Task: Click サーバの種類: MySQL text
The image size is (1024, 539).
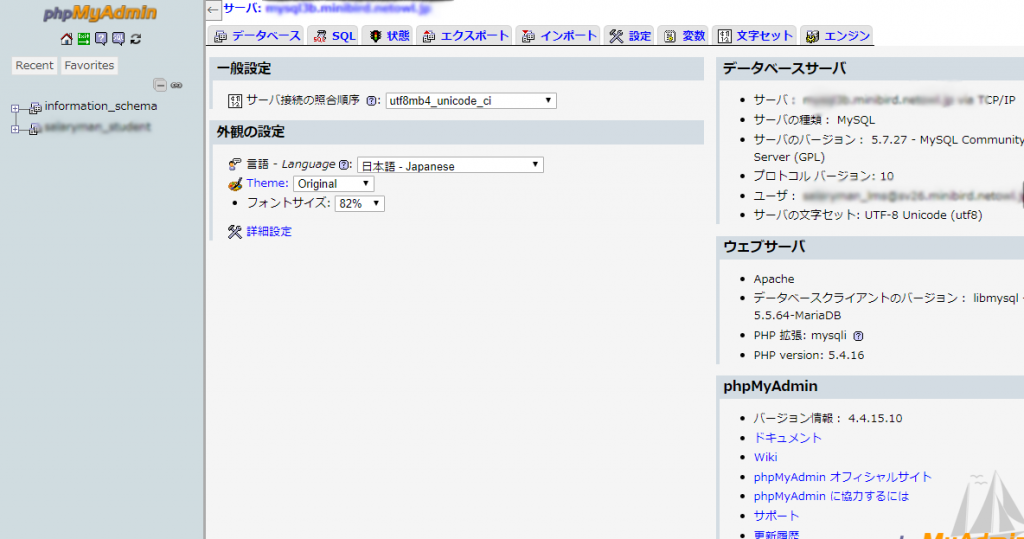Action: coord(814,120)
